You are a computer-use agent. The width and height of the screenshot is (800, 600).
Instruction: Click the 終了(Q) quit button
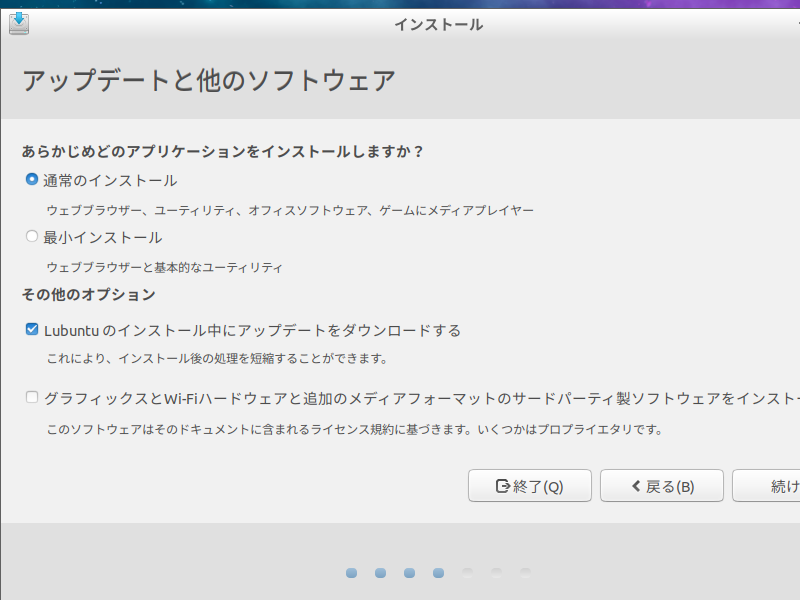click(530, 486)
